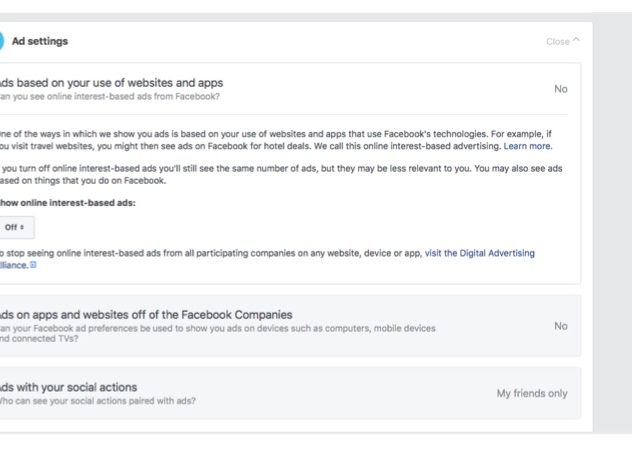This screenshot has height=449, width=632.
Task: Expand the Ads with your social actions section
Action: coord(68,387)
